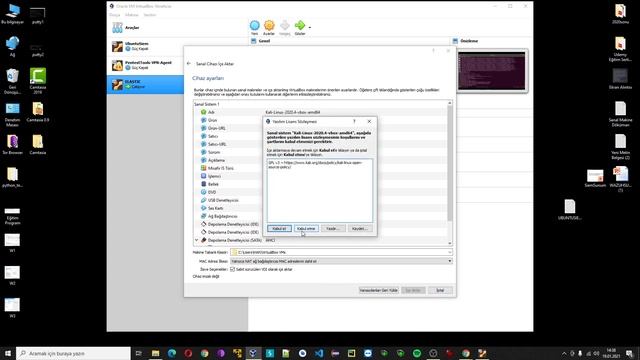Click VirtualBox icon in taskbar
This screenshot has width=640, height=360.
253,353
